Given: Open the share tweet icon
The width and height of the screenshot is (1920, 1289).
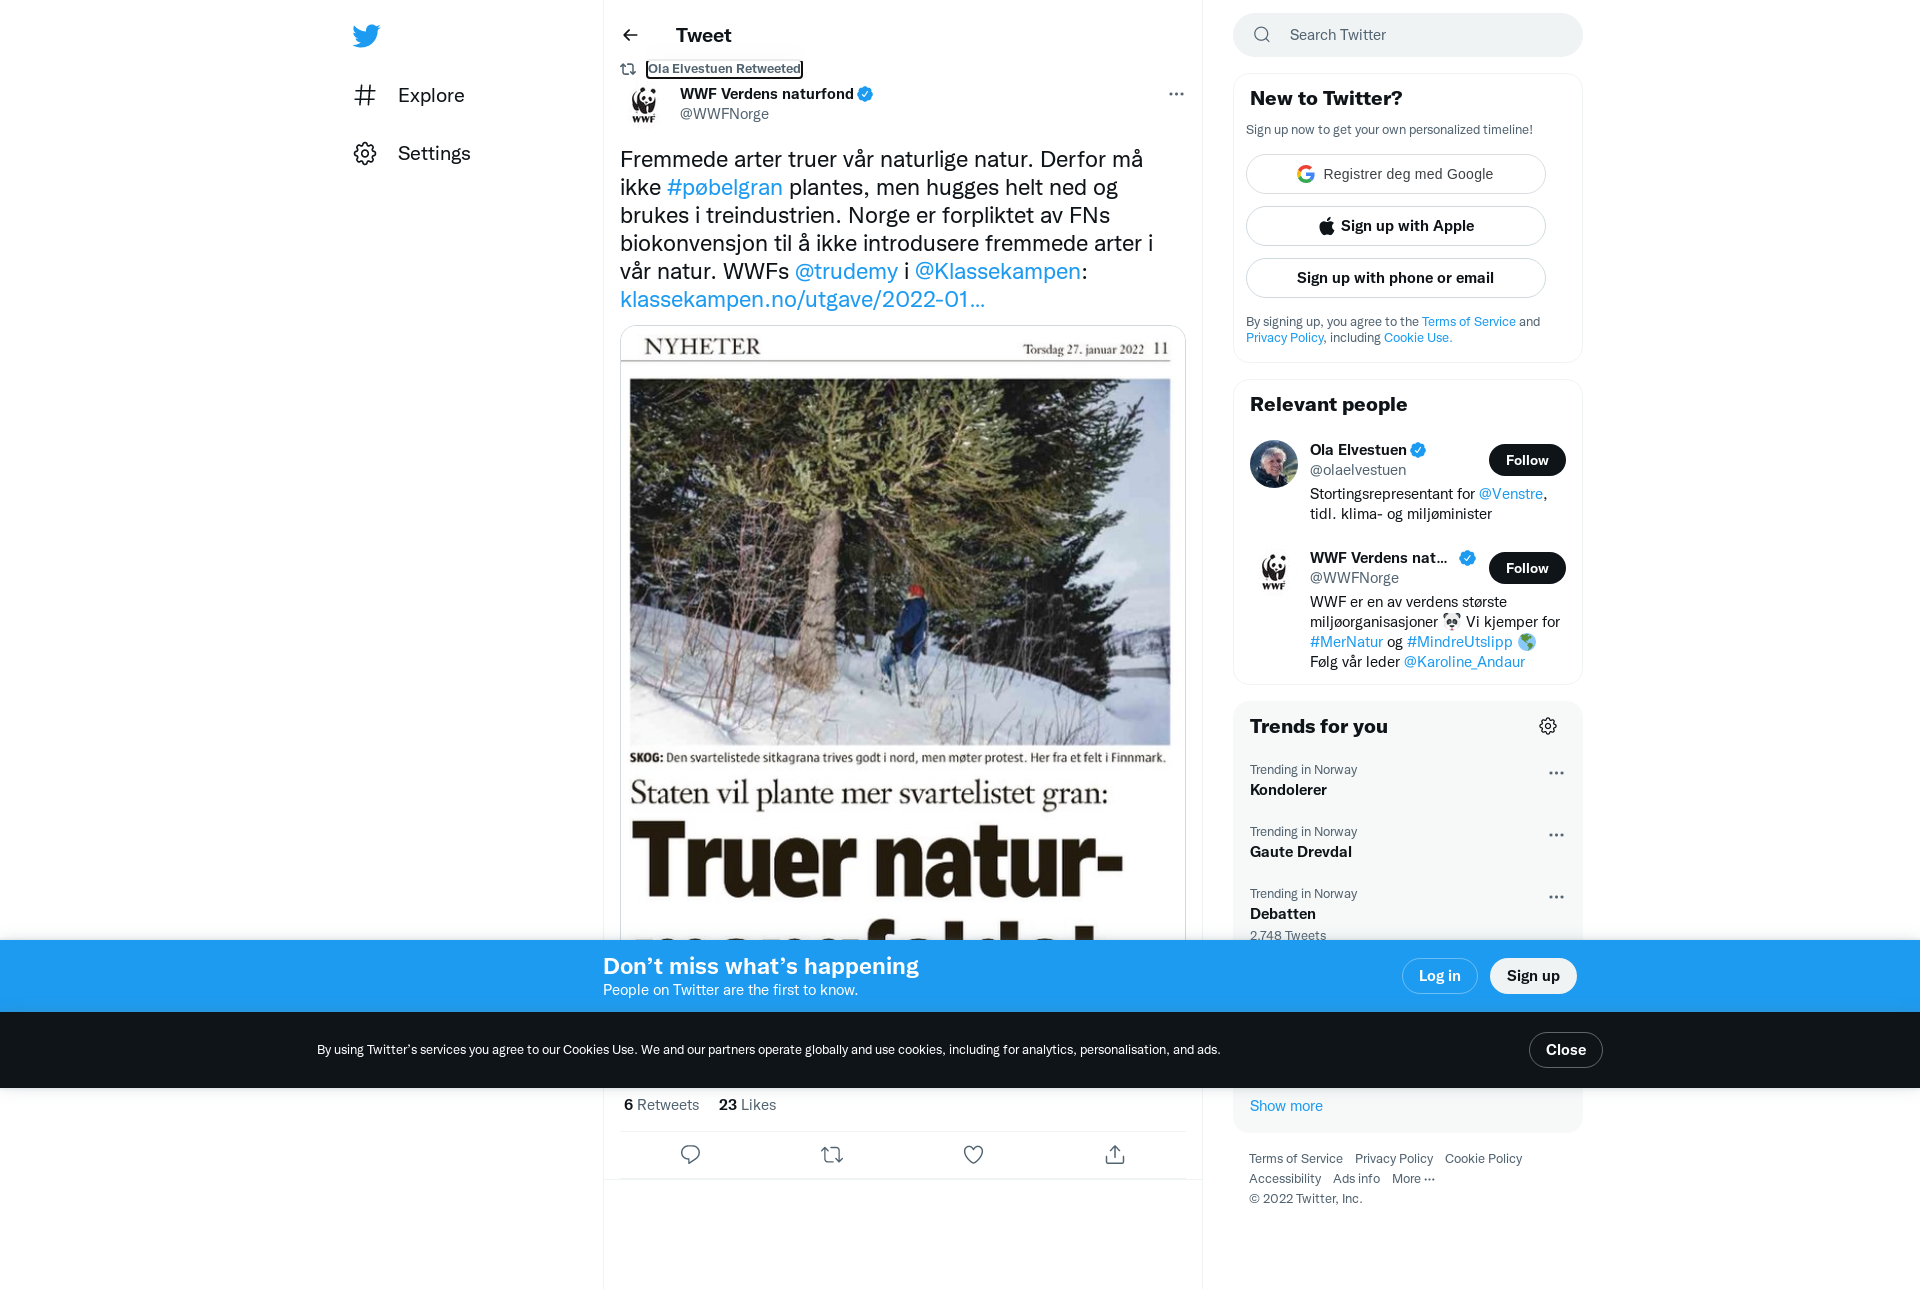Looking at the screenshot, I should click(1115, 1155).
